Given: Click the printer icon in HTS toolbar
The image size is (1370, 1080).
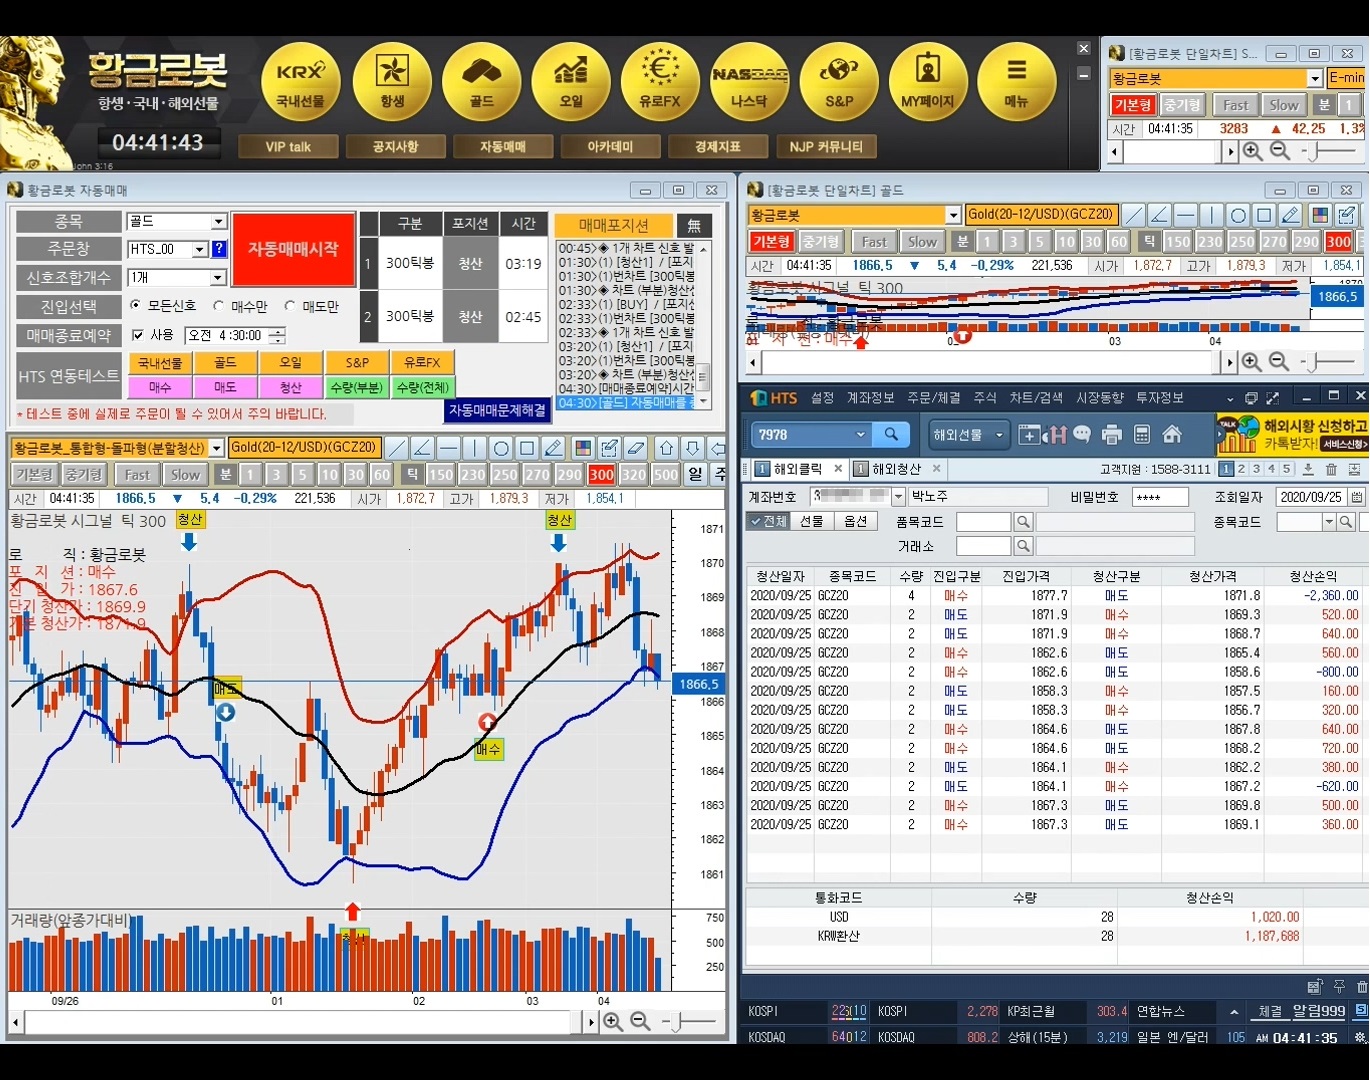Looking at the screenshot, I should pyautogui.click(x=1111, y=435).
